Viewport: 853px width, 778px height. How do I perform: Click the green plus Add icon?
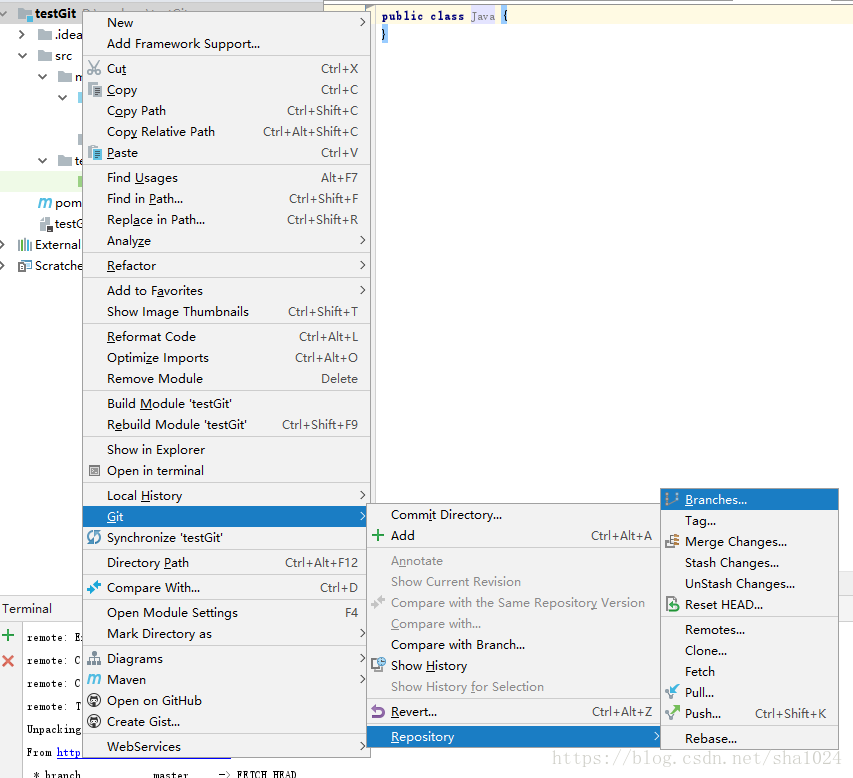(378, 535)
